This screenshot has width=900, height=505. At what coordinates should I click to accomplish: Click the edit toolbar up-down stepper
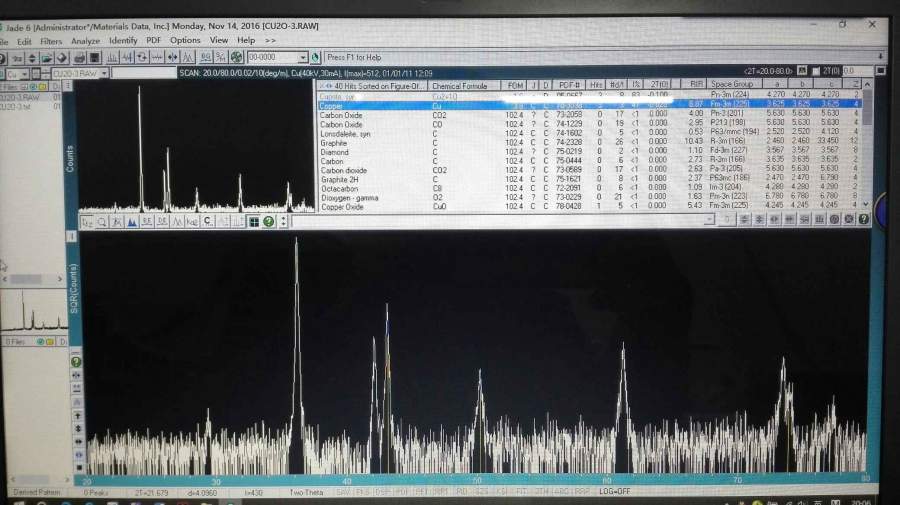tap(283, 222)
